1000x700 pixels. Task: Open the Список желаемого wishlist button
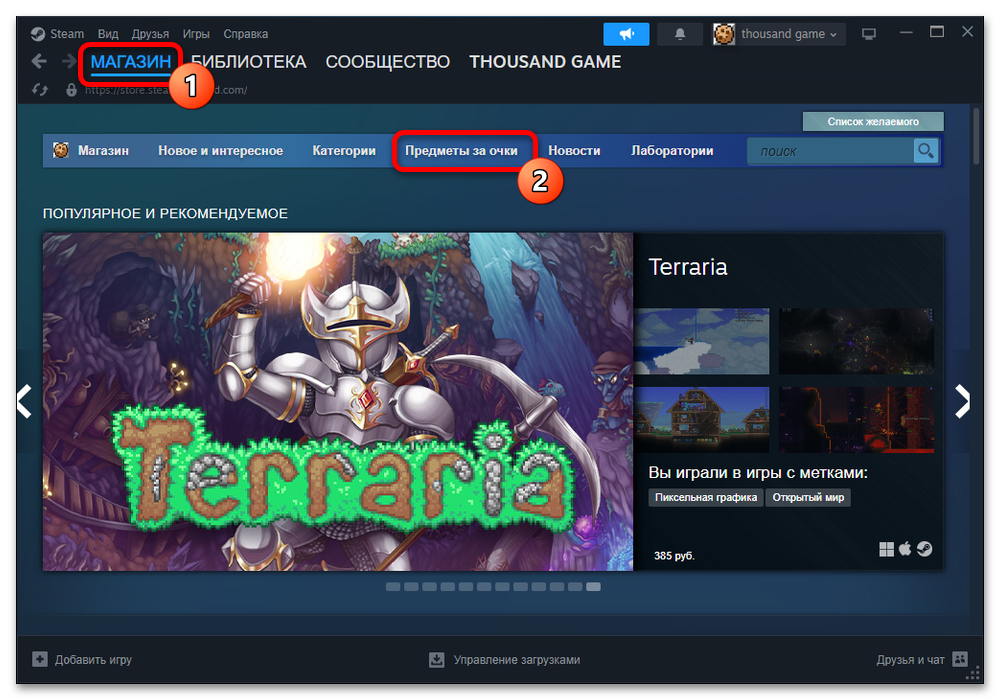click(873, 121)
